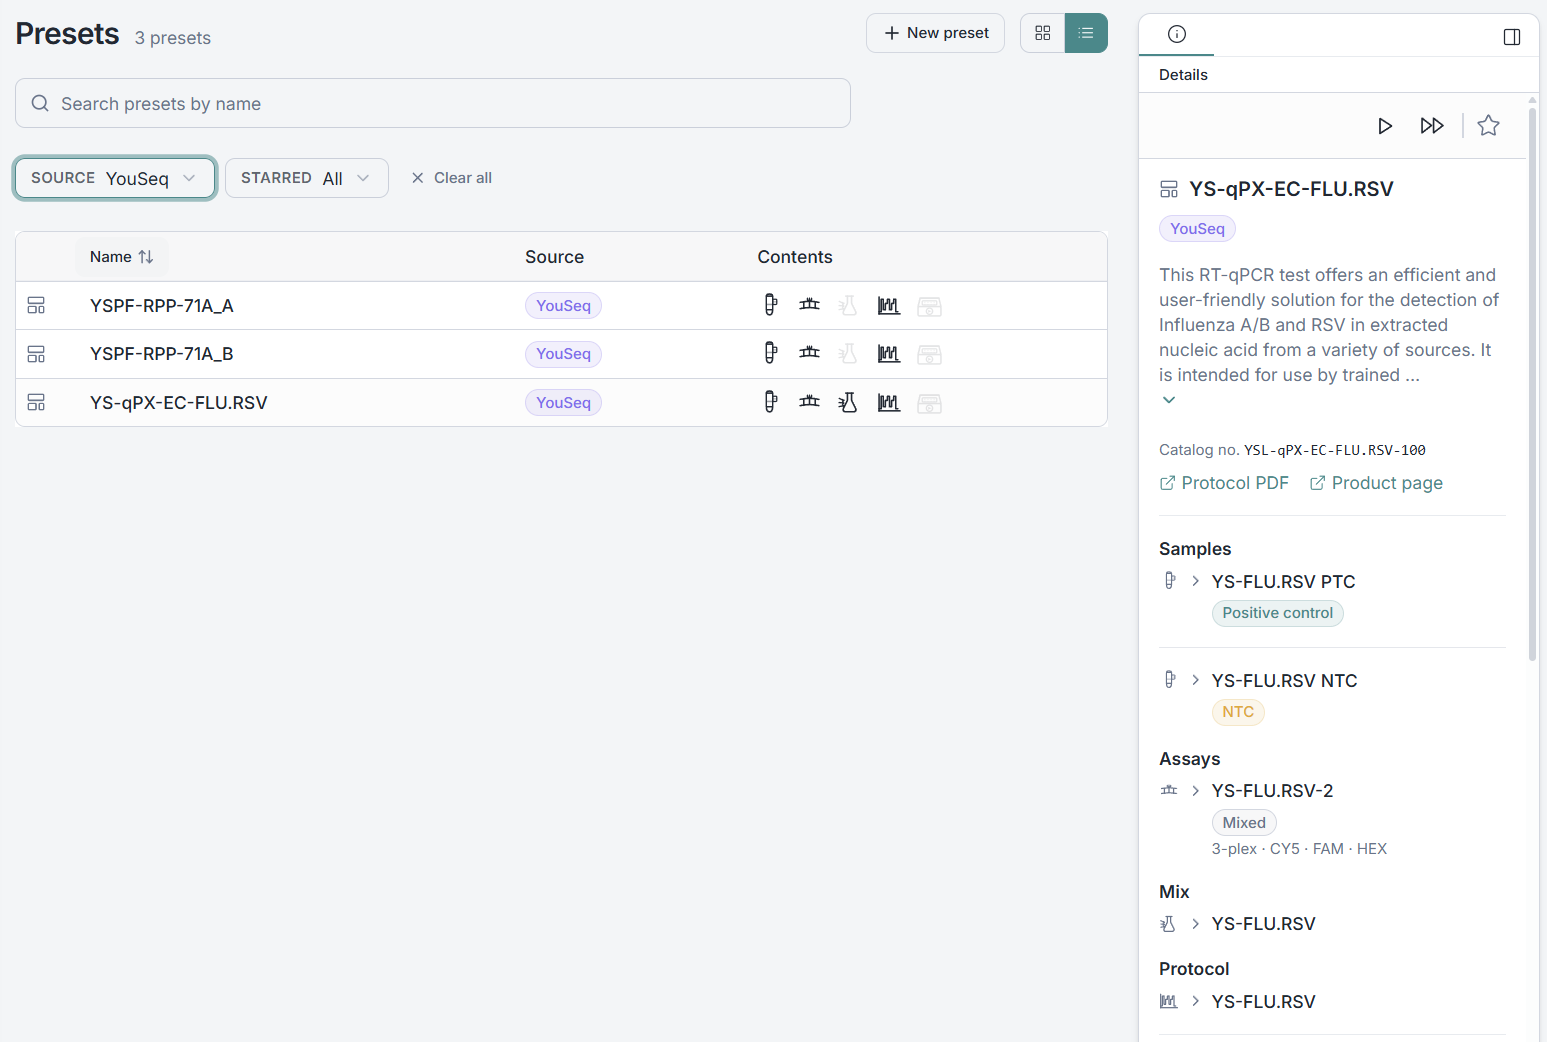Click the preset icon for YSPF-RPP-71A_A row
Image resolution: width=1547 pixels, height=1042 pixels.
click(36, 306)
